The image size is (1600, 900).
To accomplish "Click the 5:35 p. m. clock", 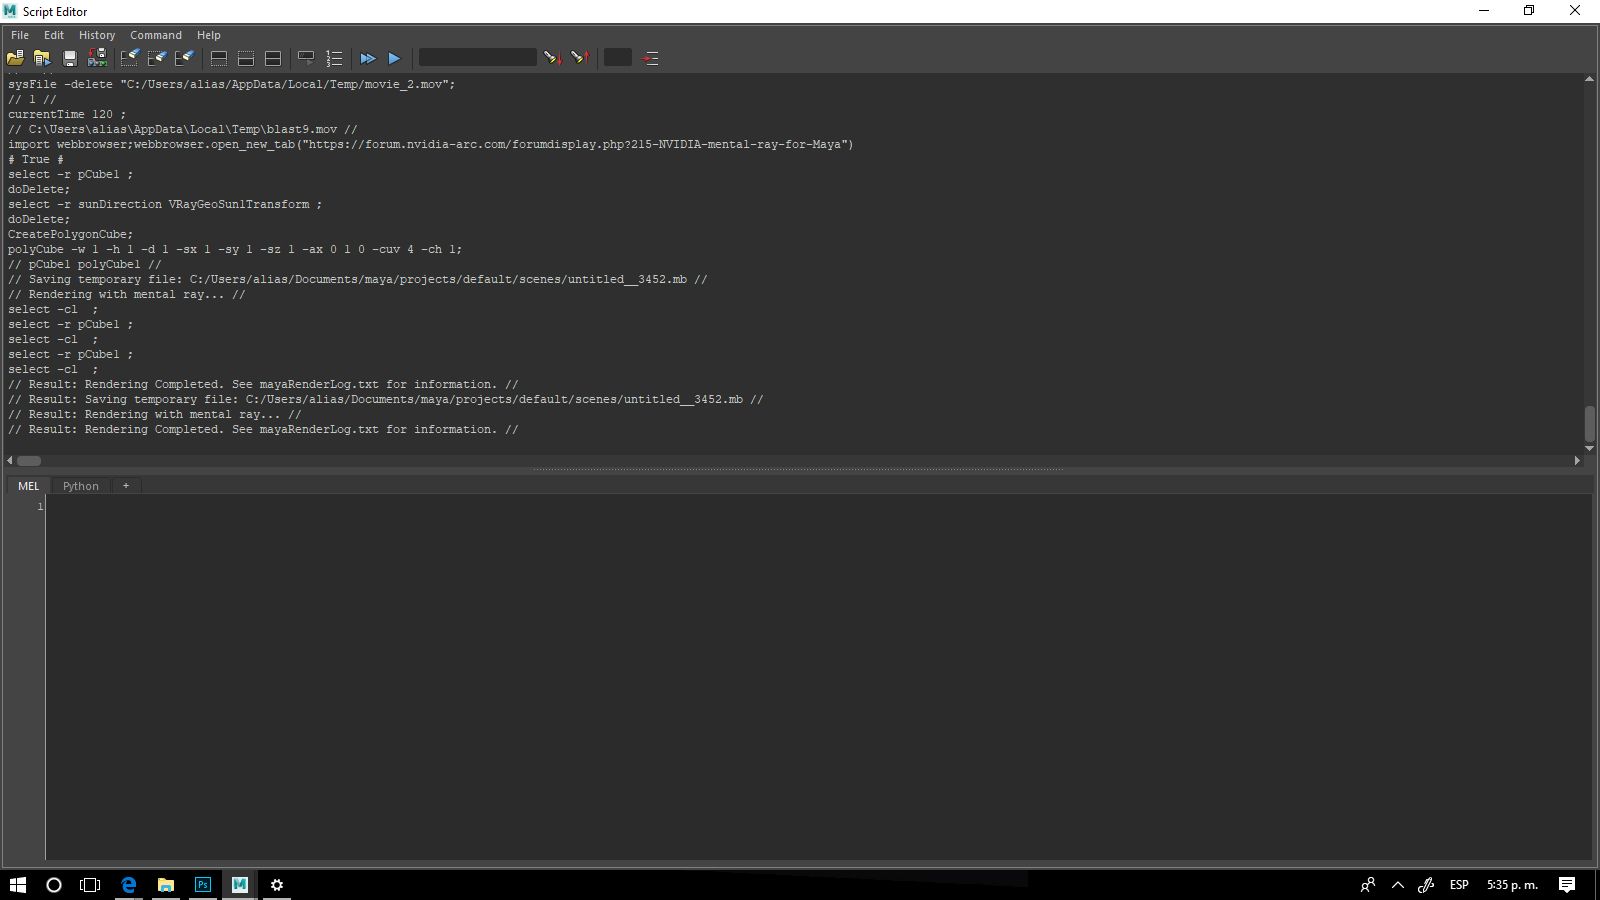I will 1512,884.
